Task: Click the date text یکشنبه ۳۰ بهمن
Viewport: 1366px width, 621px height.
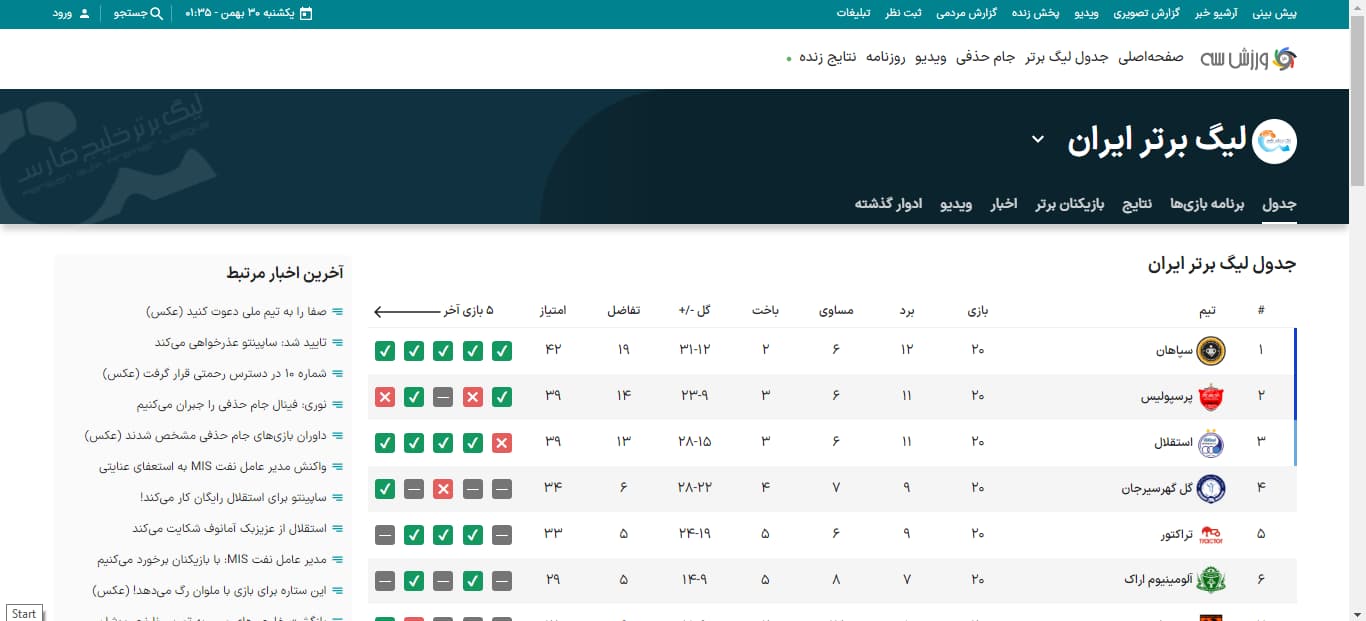Action: [241, 14]
